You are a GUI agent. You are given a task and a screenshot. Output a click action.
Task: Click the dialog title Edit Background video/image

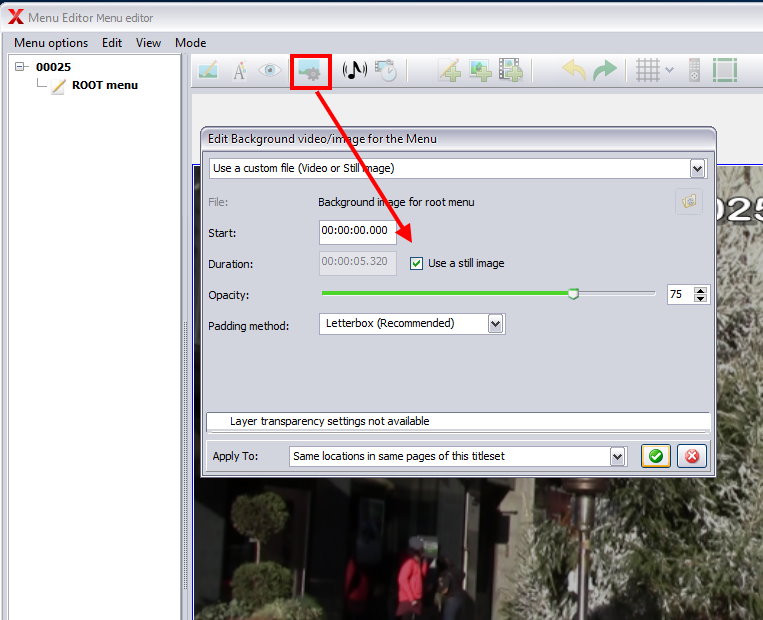point(322,139)
